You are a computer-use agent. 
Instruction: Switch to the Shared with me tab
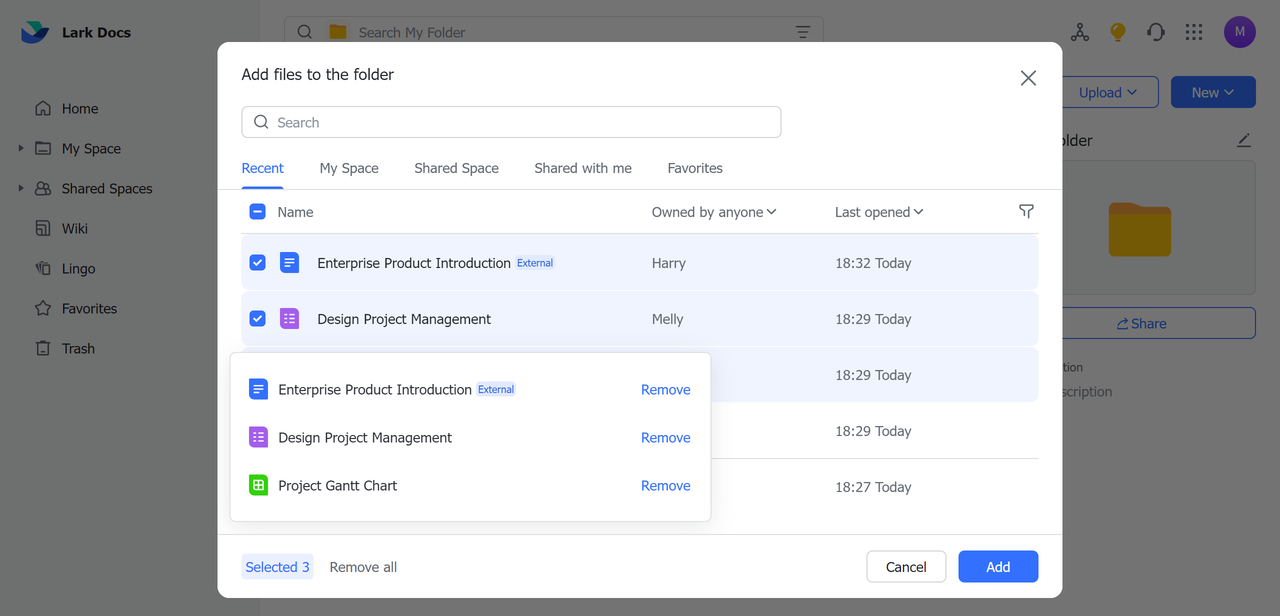pos(582,168)
